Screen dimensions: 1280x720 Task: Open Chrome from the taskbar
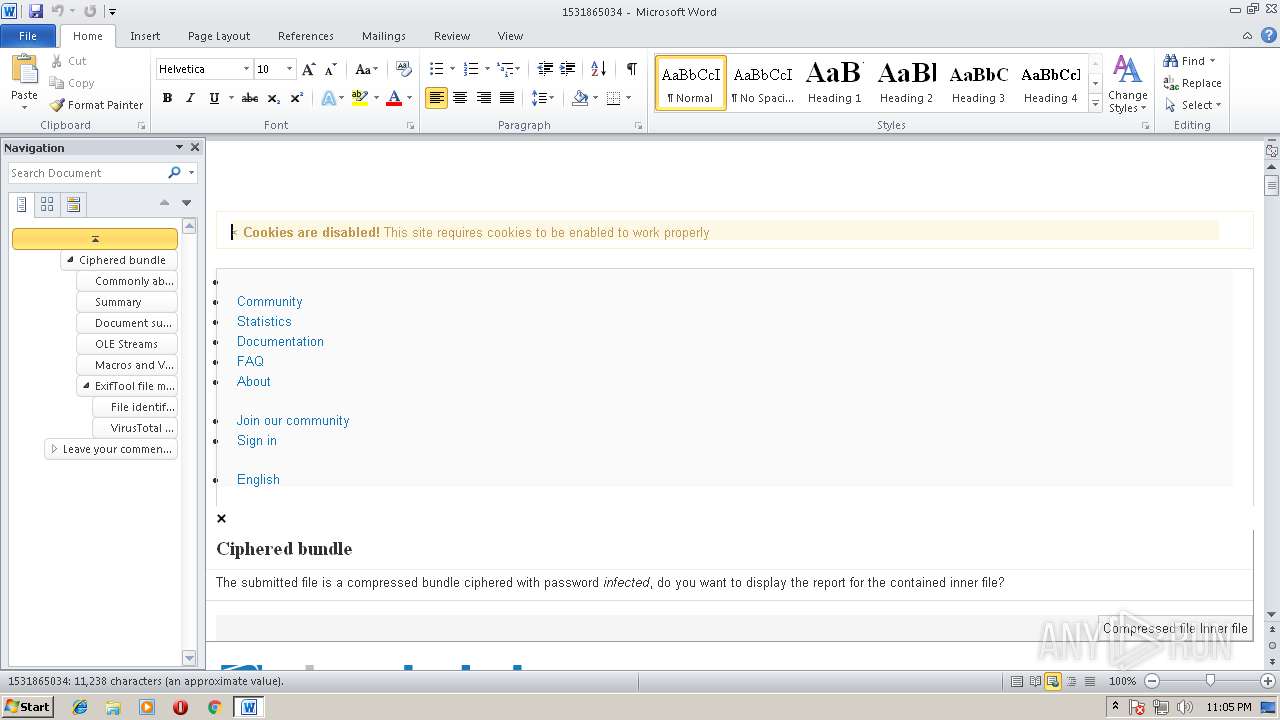pos(213,707)
